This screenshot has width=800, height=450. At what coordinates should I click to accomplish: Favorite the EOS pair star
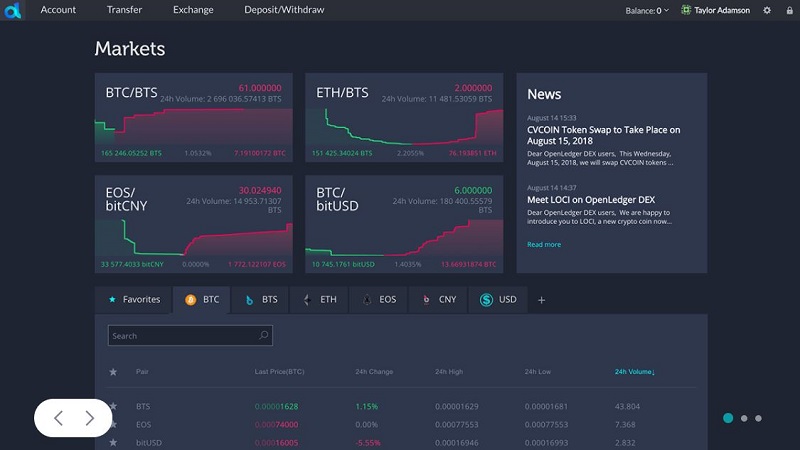click(114, 424)
